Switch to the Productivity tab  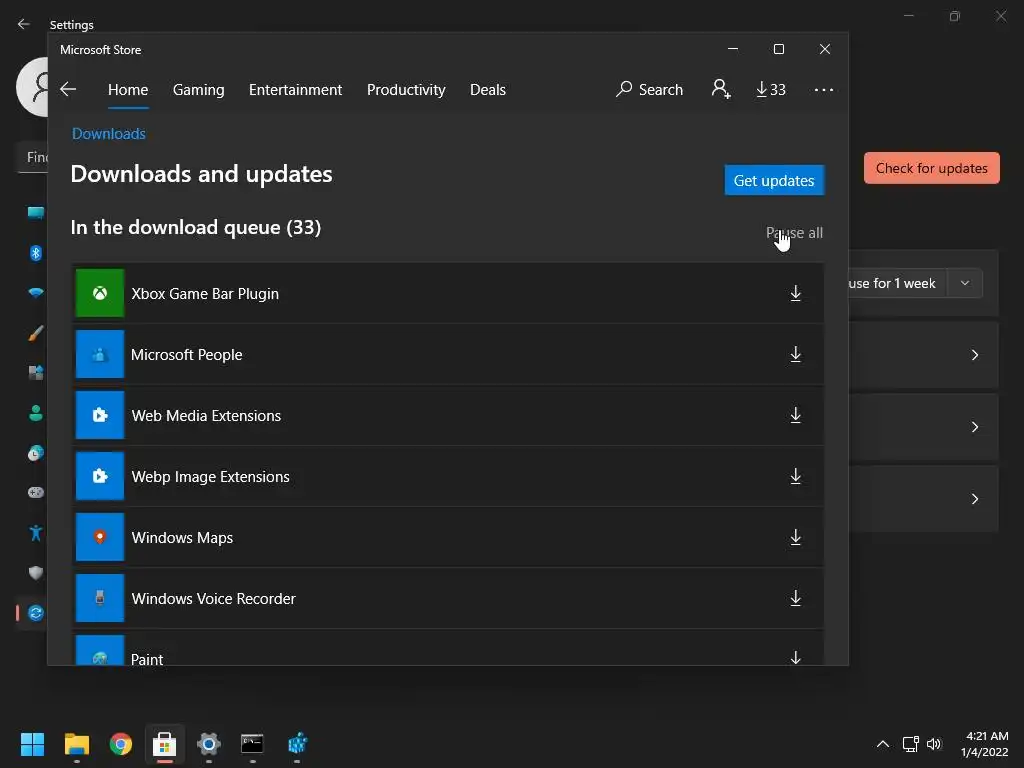pyautogui.click(x=406, y=89)
